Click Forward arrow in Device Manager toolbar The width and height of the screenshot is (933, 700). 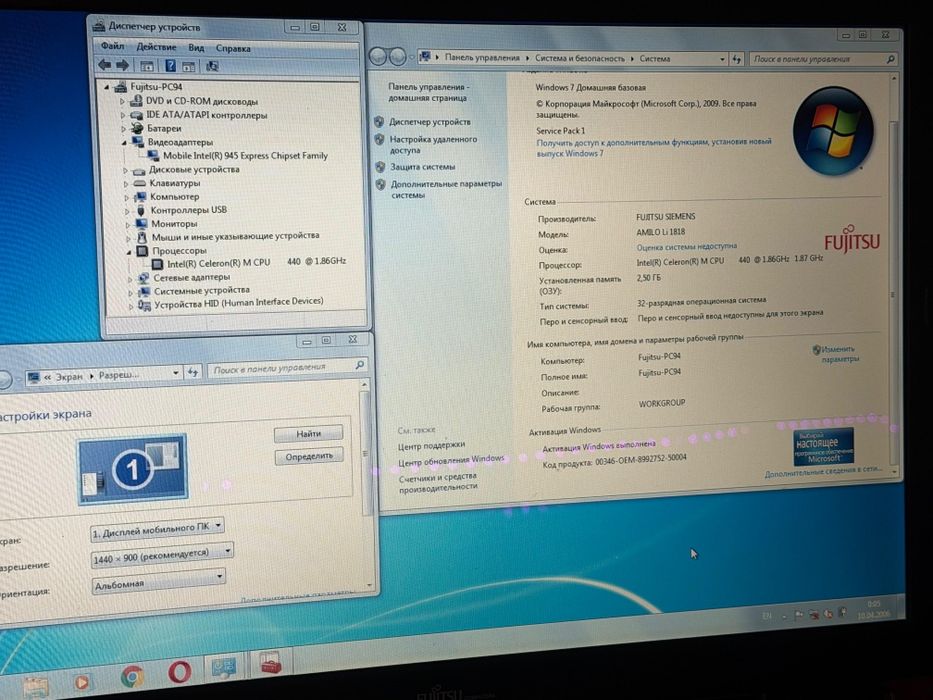tap(123, 65)
